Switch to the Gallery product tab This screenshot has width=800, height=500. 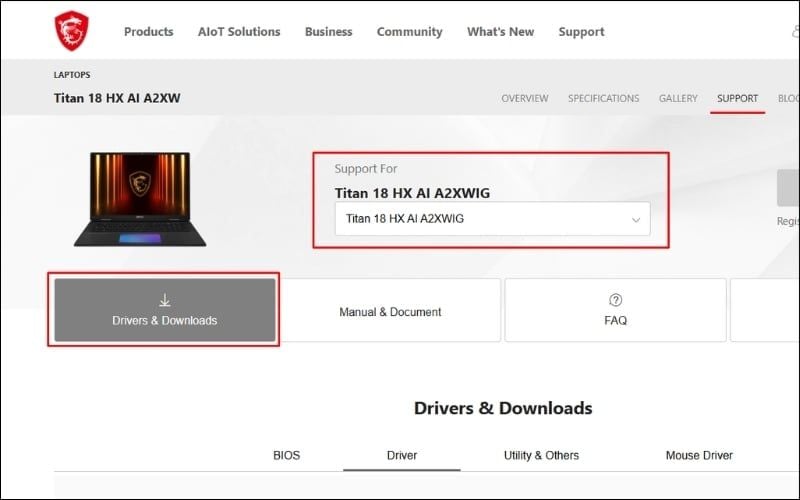click(x=678, y=98)
